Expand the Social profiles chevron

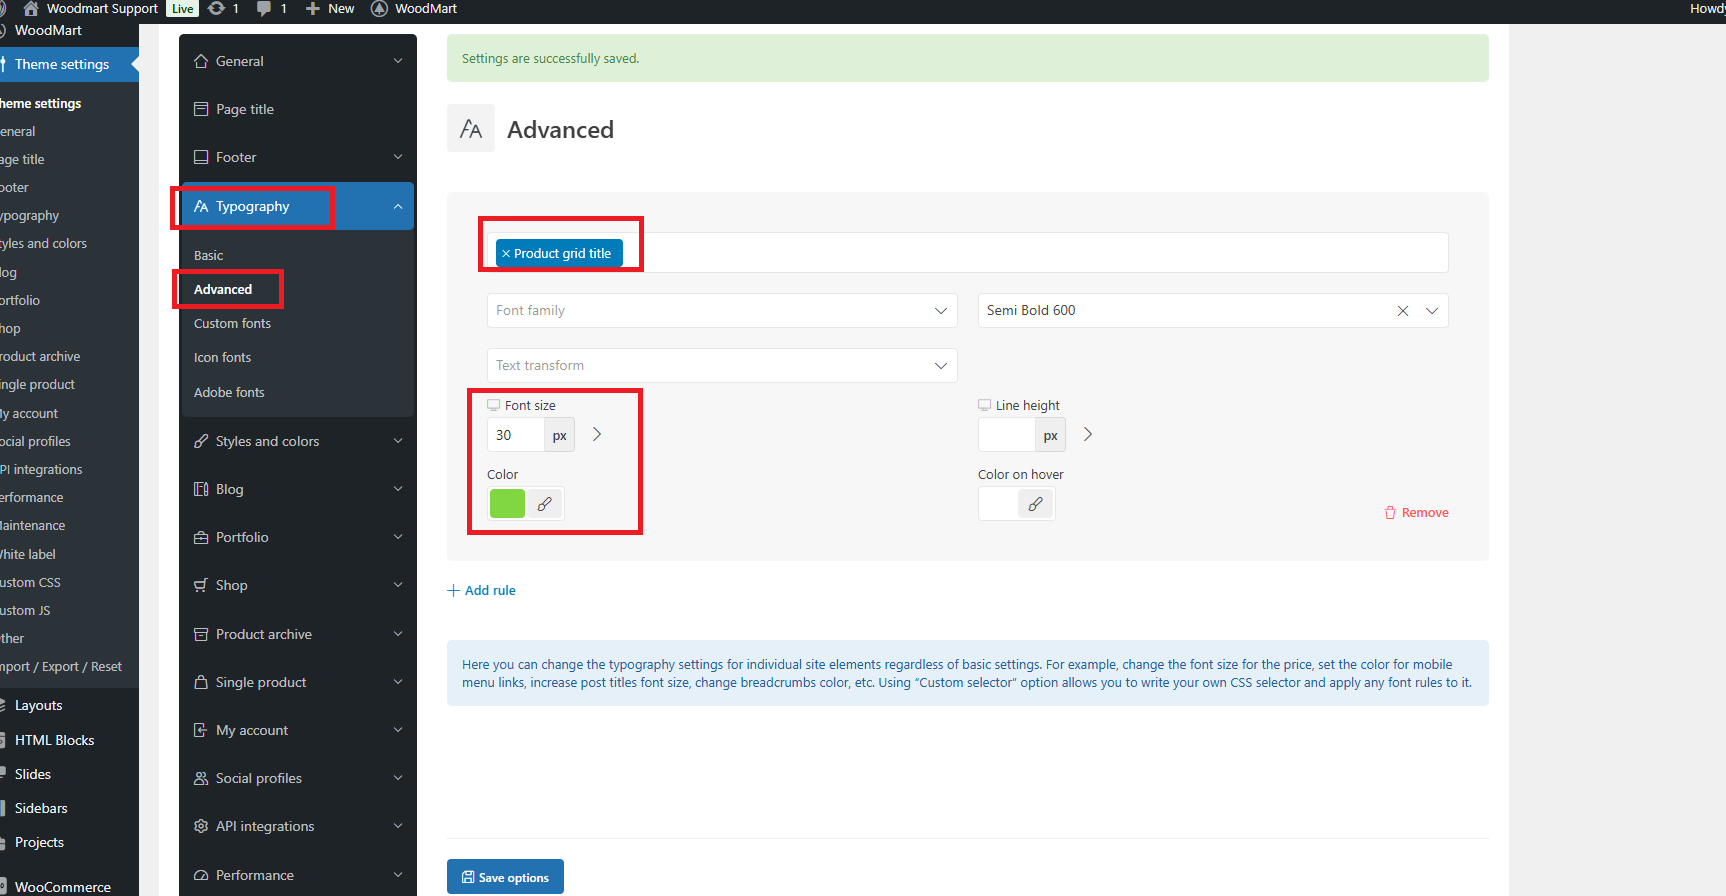point(398,778)
